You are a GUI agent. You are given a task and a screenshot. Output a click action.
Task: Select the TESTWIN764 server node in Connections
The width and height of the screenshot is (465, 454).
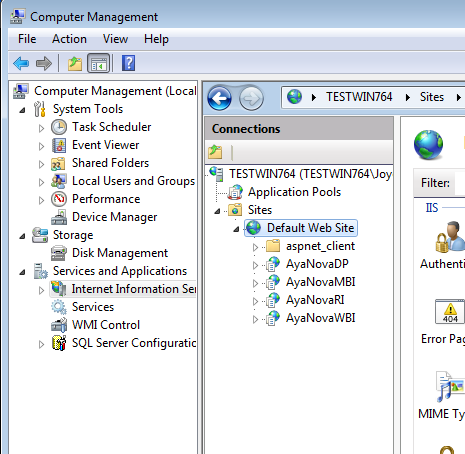(x=311, y=174)
